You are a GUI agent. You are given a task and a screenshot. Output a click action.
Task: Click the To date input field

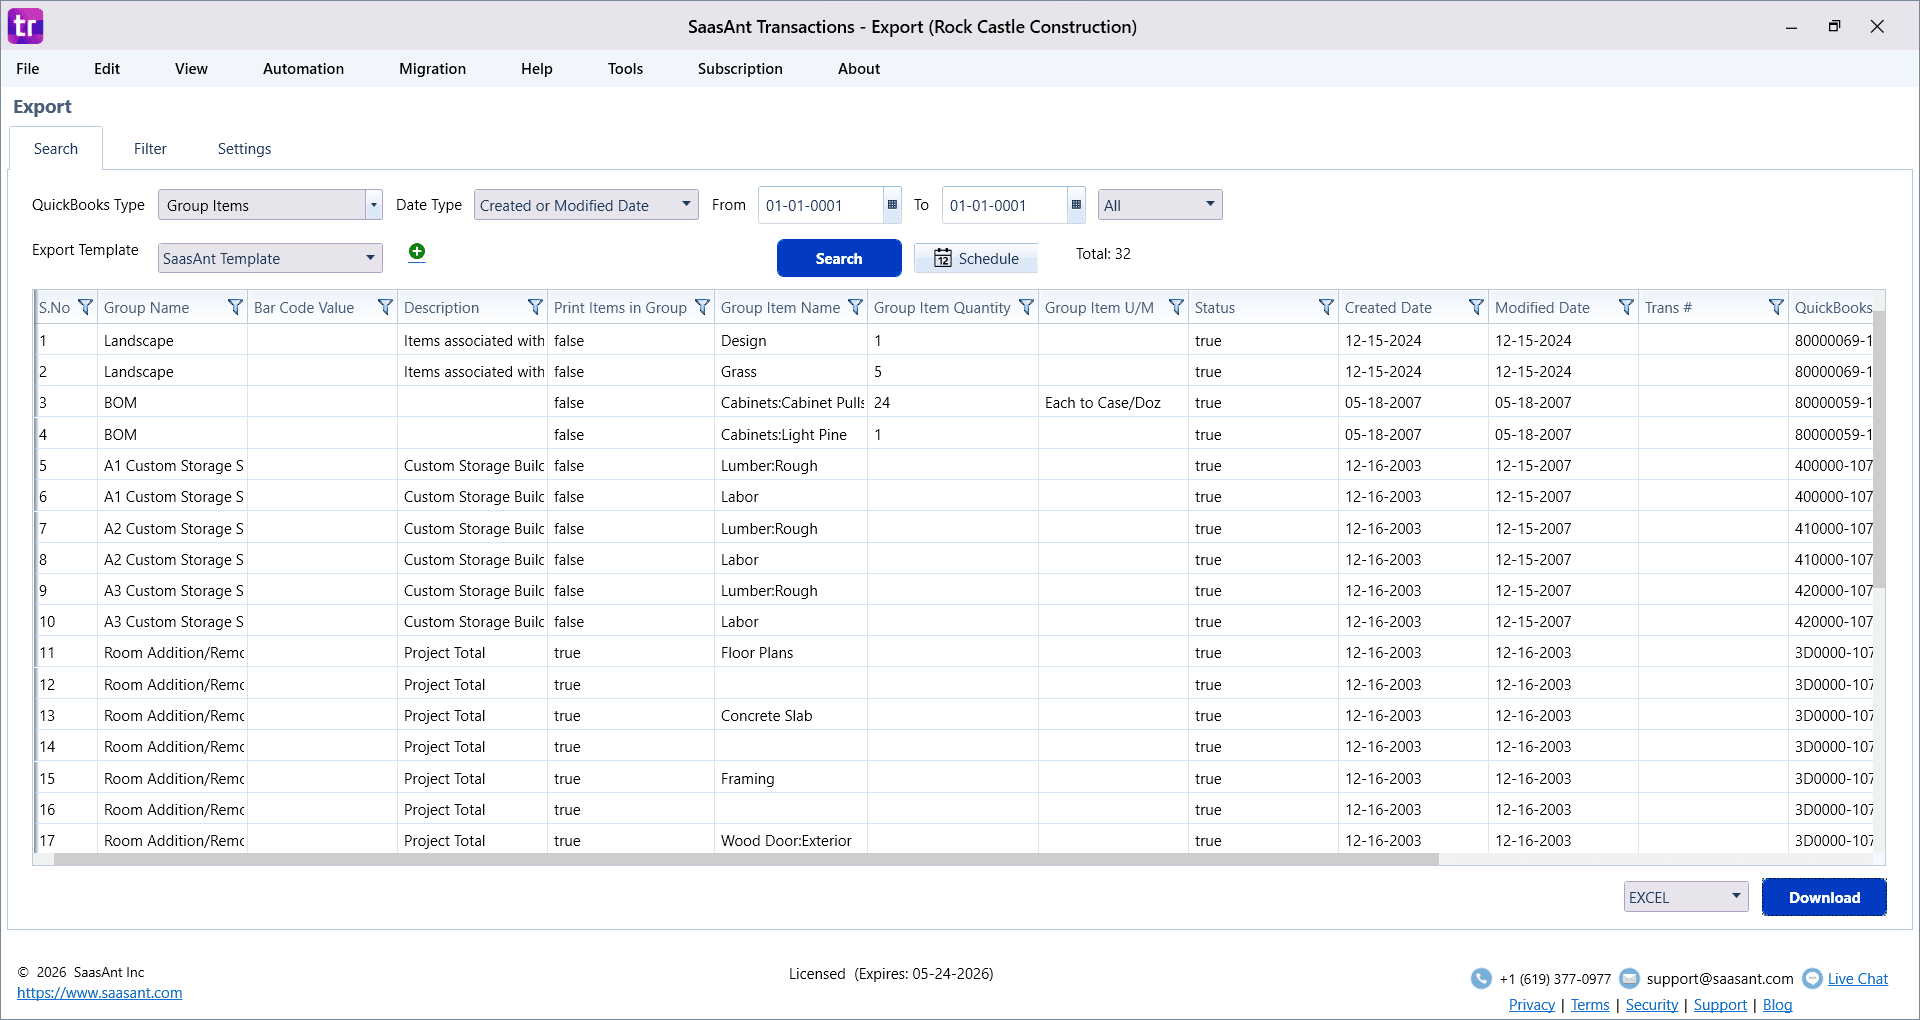[1005, 205]
